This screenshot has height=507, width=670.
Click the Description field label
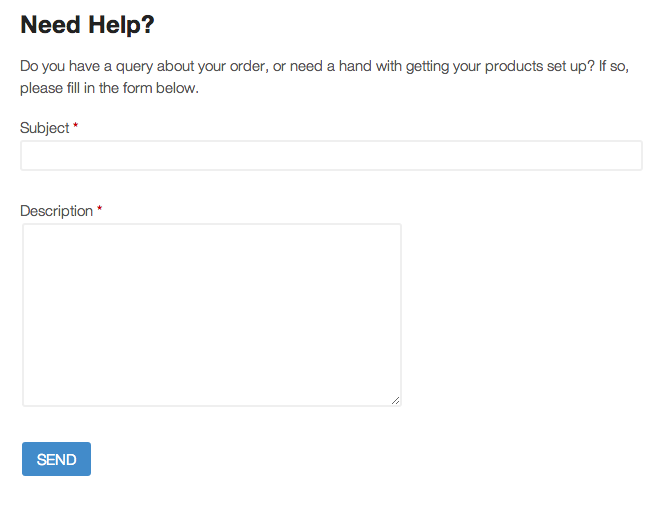tap(56, 211)
